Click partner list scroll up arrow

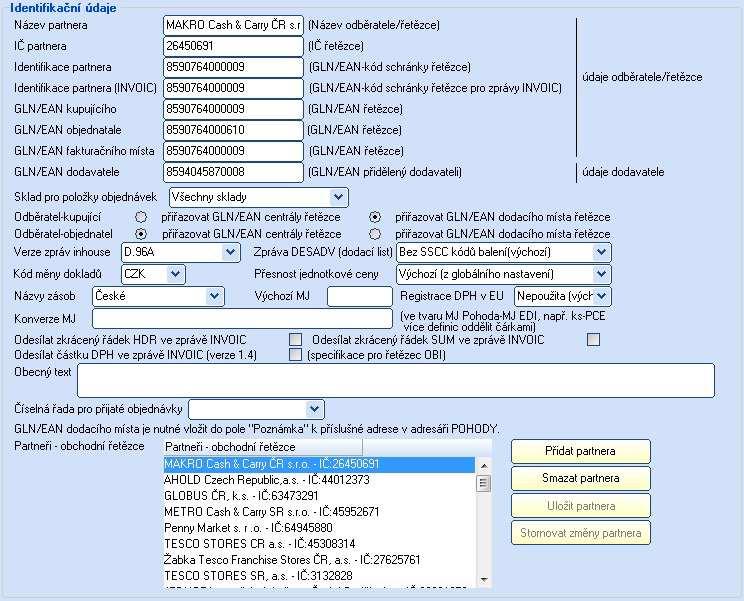click(x=484, y=466)
